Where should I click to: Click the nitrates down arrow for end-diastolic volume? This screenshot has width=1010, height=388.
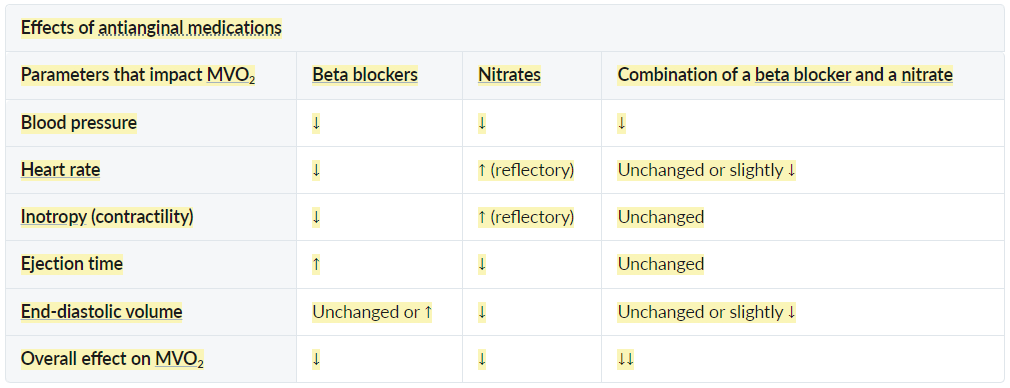click(482, 312)
